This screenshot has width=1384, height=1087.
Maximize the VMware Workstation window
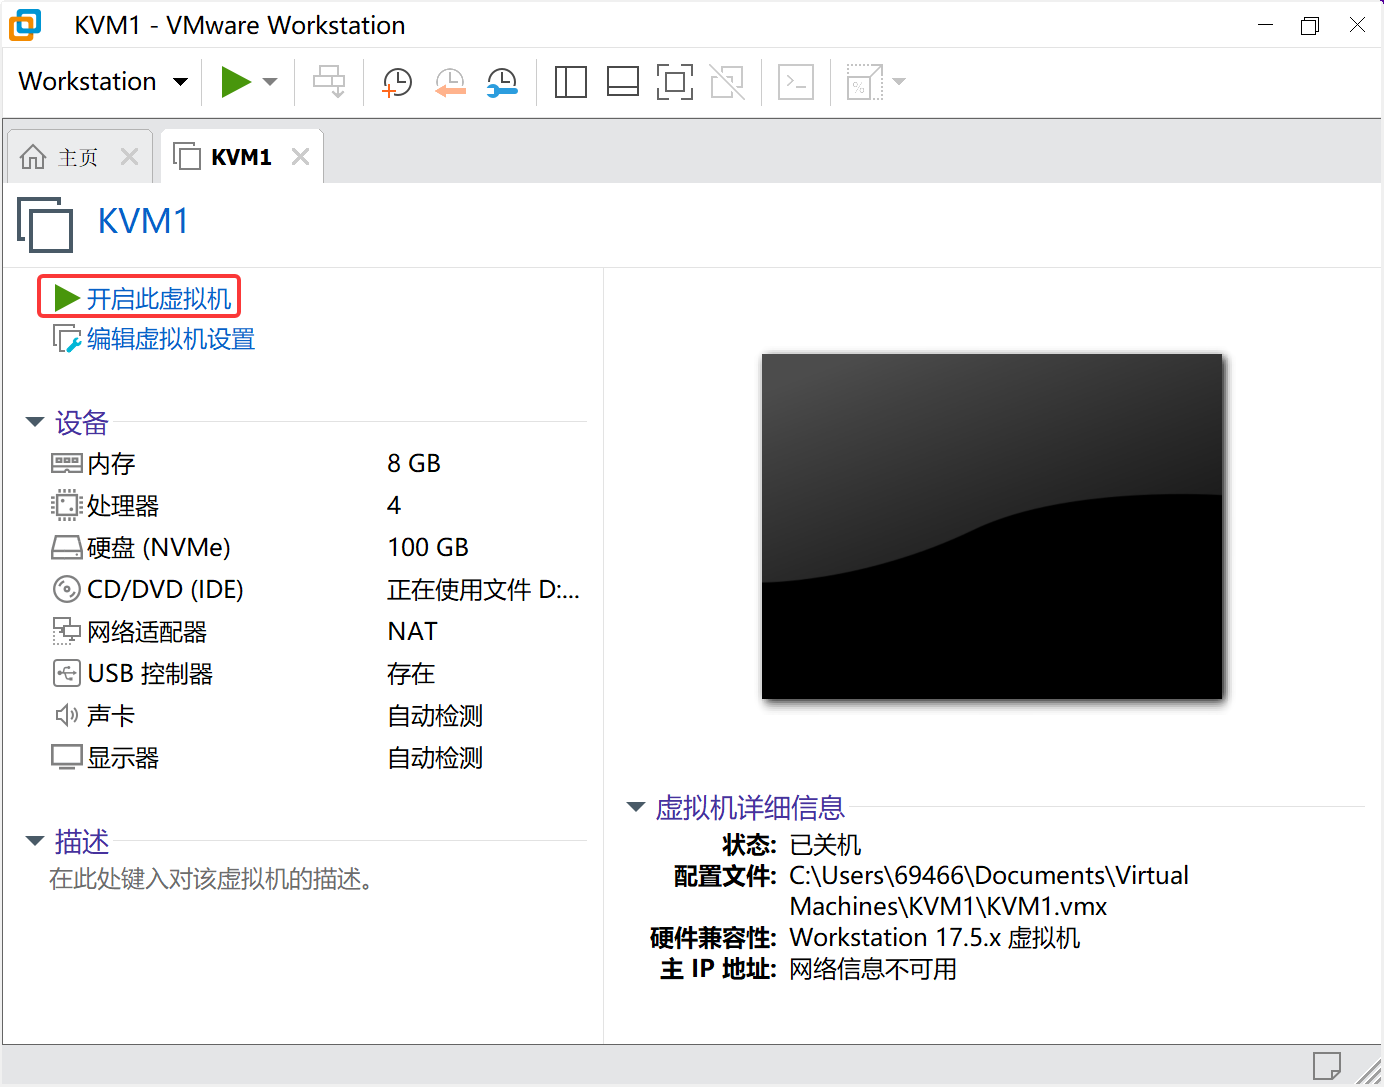coord(1310,25)
